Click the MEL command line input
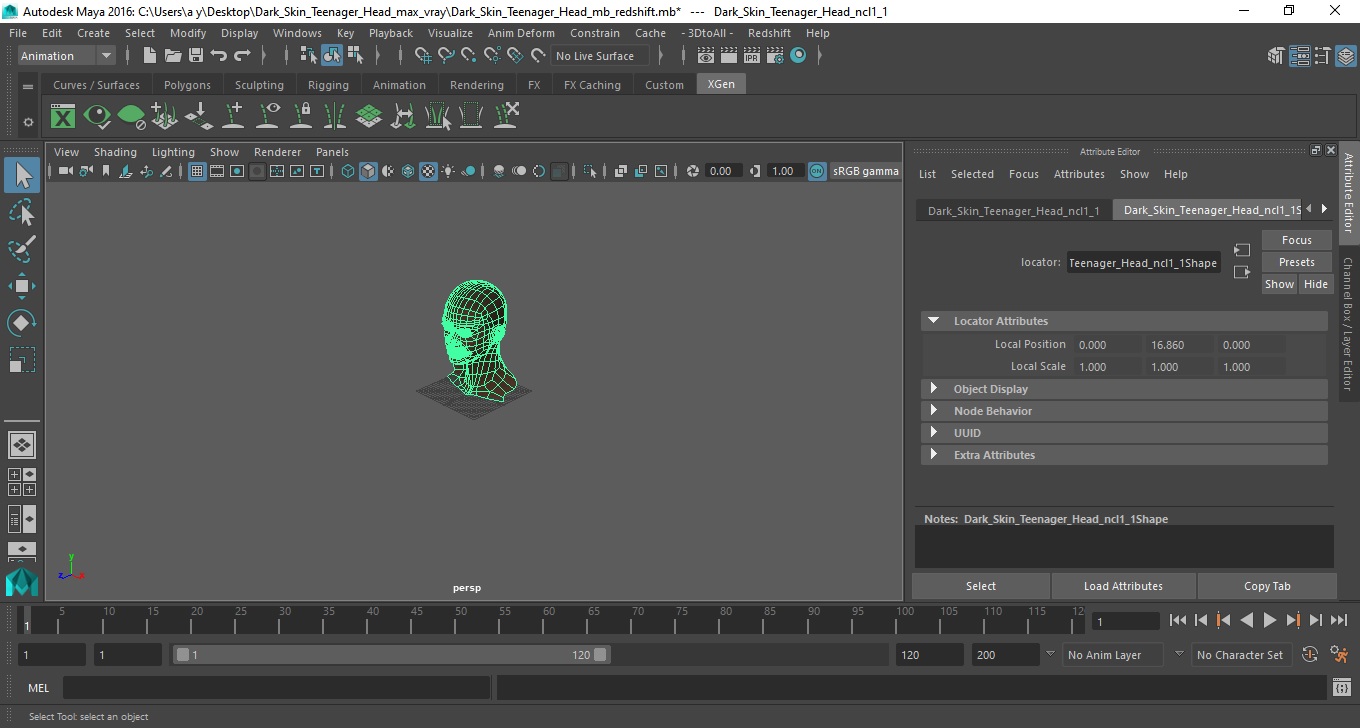The image size is (1360, 728). click(276, 688)
